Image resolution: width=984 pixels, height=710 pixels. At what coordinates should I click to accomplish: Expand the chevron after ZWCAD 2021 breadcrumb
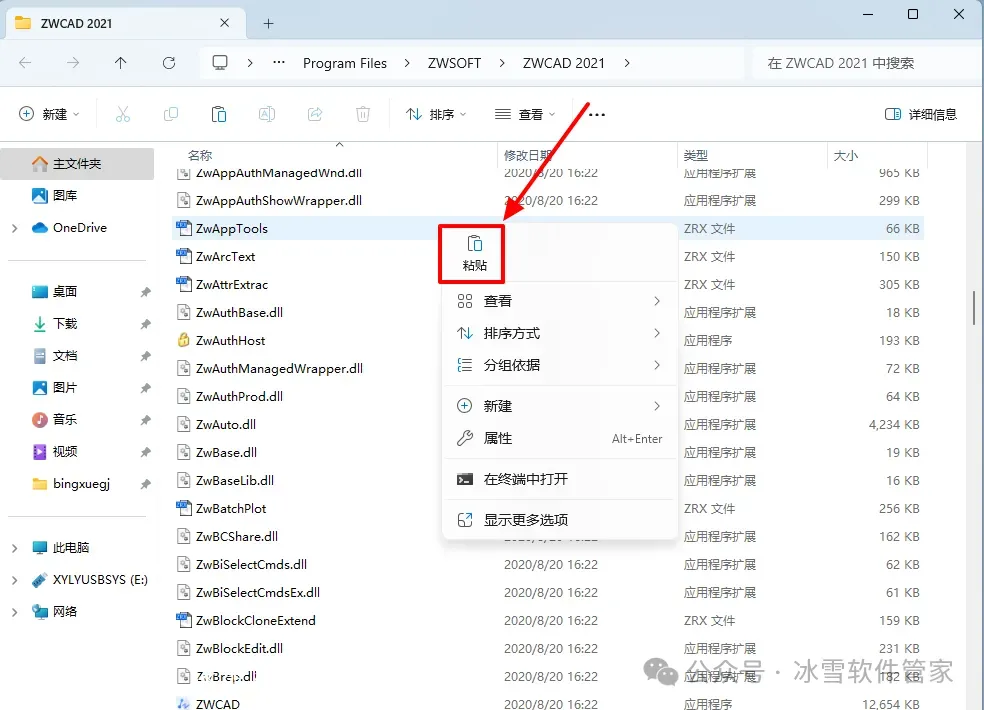click(x=627, y=63)
